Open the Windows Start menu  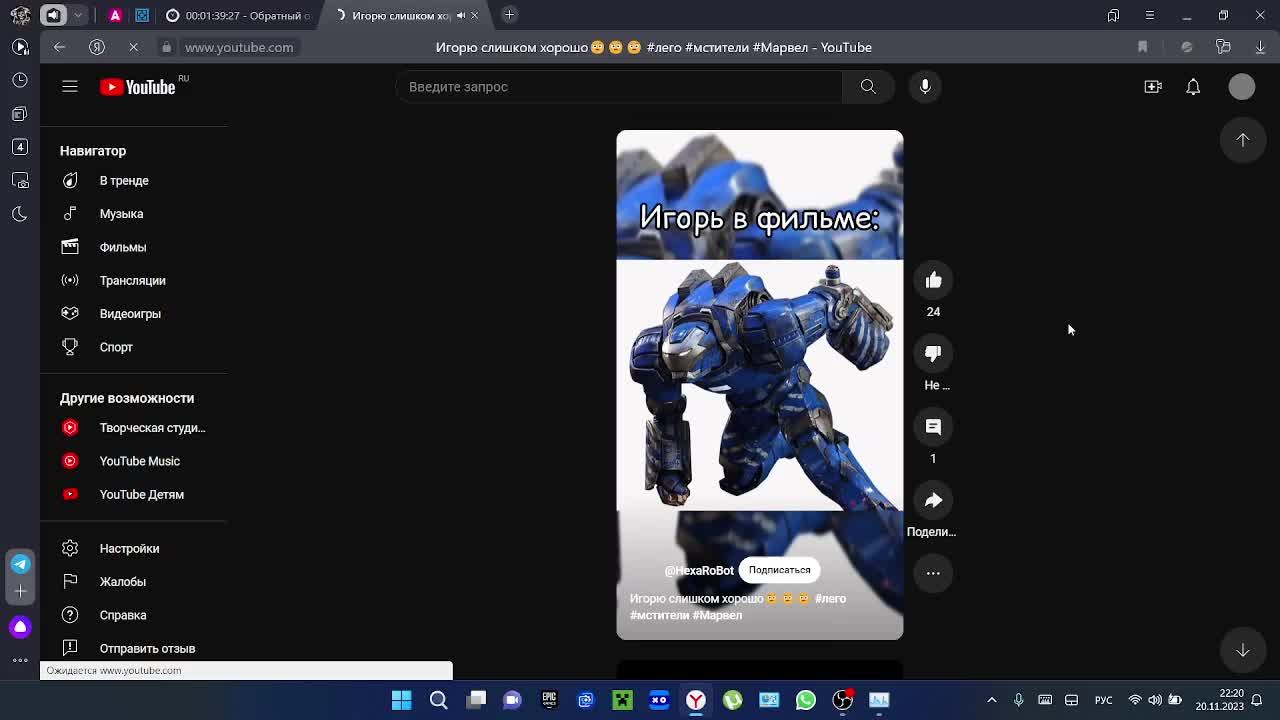click(401, 700)
